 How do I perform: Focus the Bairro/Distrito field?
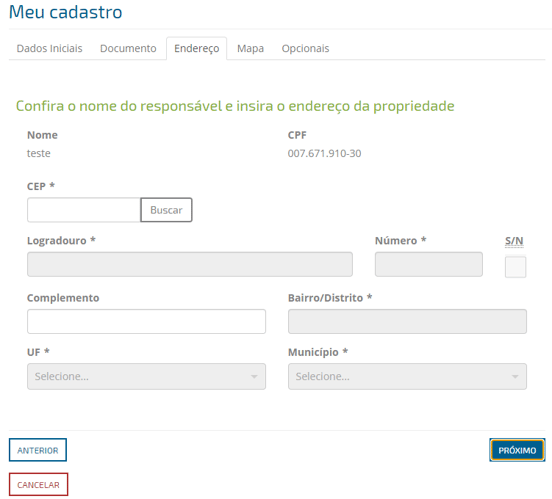(407, 322)
